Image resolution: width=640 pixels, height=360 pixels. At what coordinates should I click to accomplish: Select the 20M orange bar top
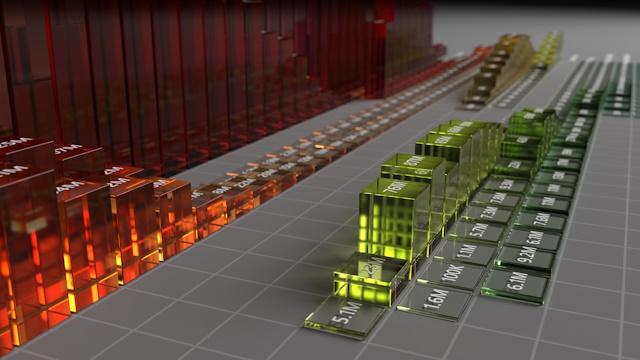coord(267,174)
